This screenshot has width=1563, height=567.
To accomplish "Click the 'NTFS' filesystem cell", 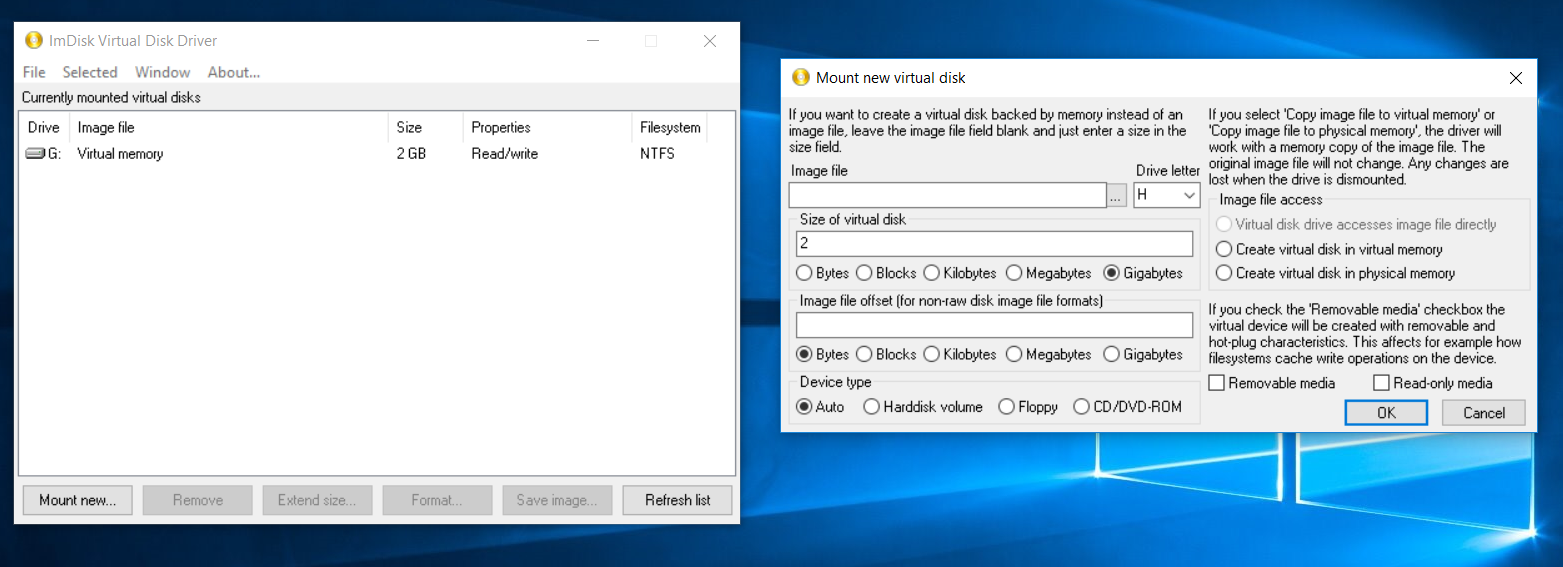I will (x=657, y=154).
